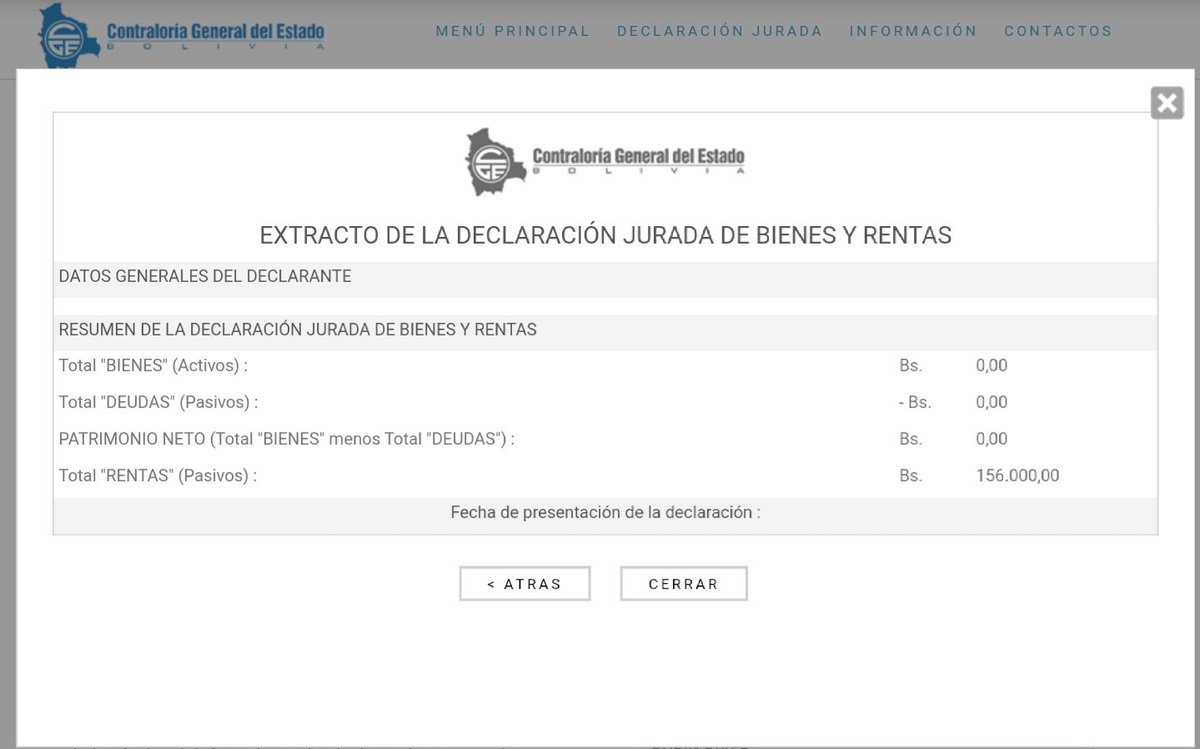The height and width of the screenshot is (749, 1200).
Task: Select the 'Bs.' currency label for RENTAS
Action: coord(910,475)
